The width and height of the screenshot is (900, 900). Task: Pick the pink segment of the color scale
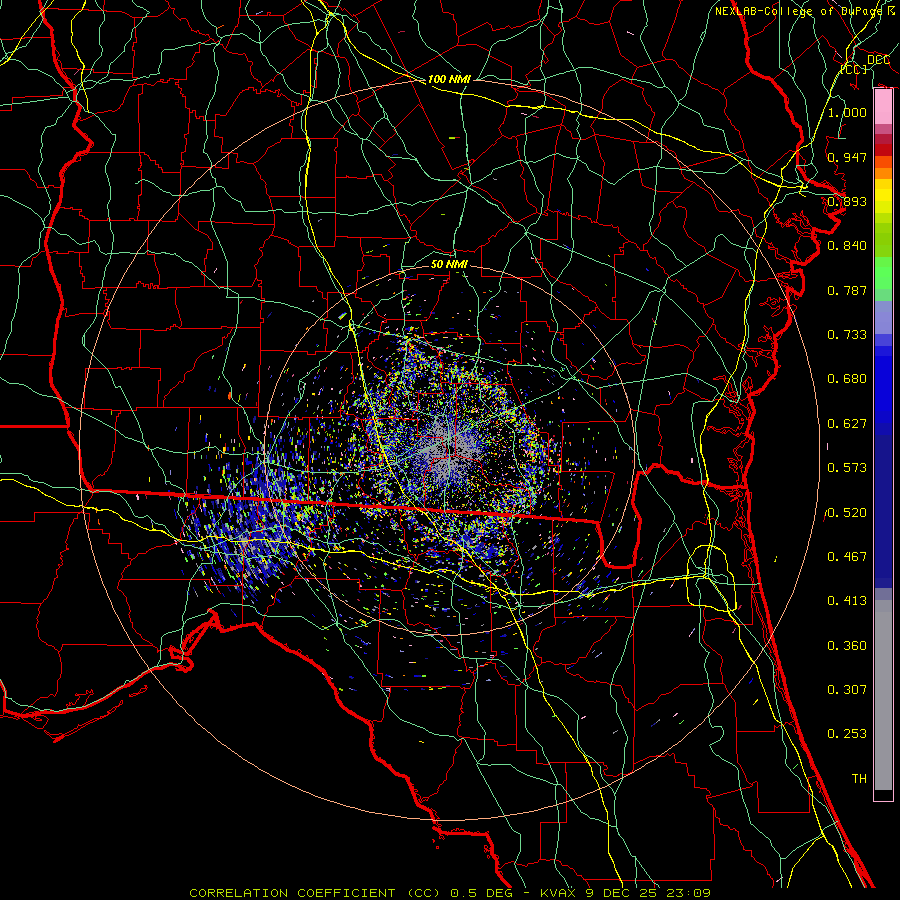click(883, 107)
